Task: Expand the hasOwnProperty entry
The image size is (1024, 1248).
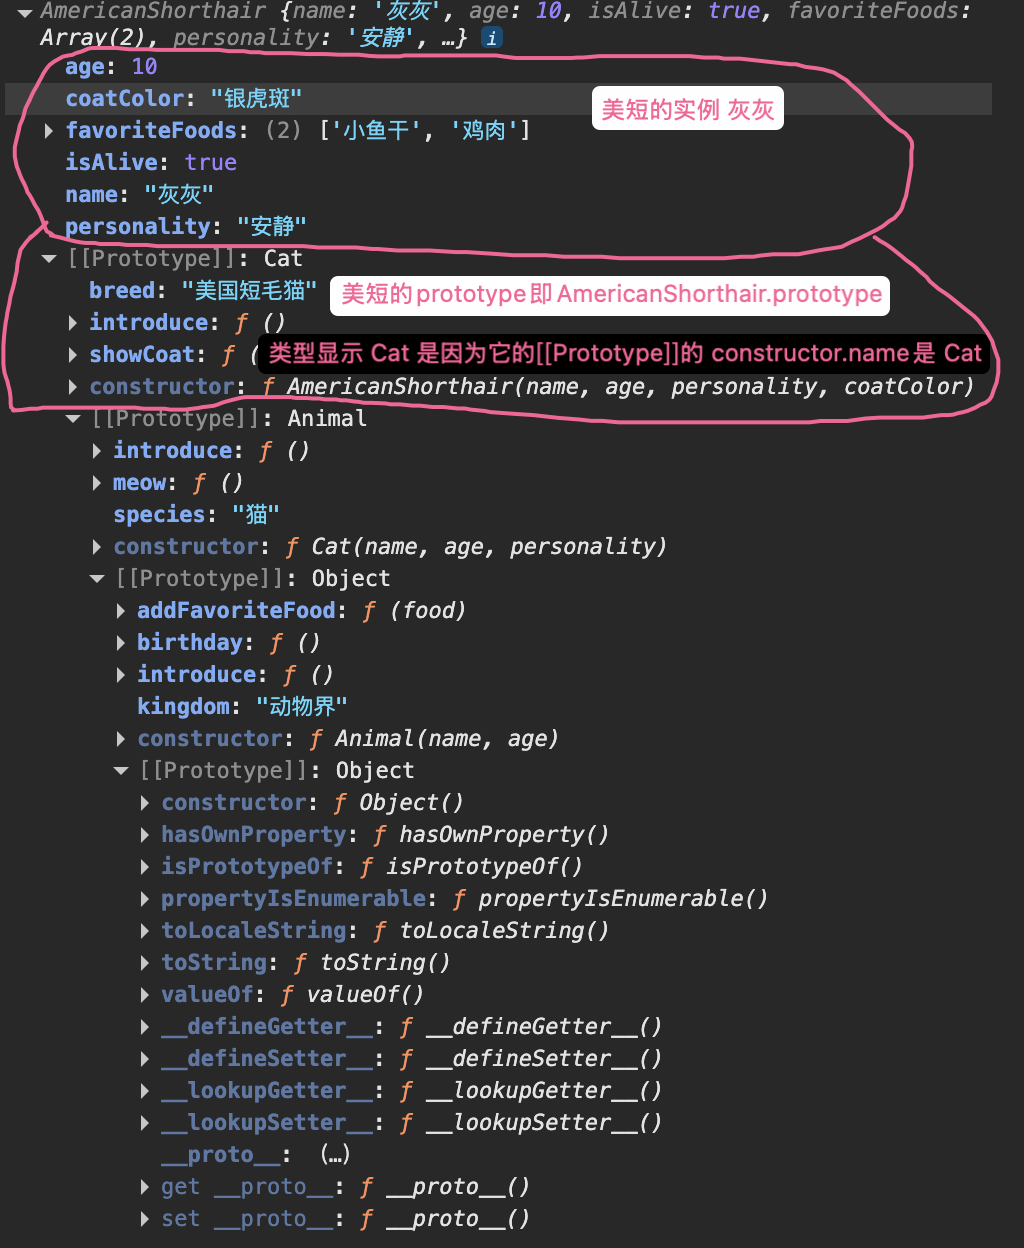Action: coord(145,835)
